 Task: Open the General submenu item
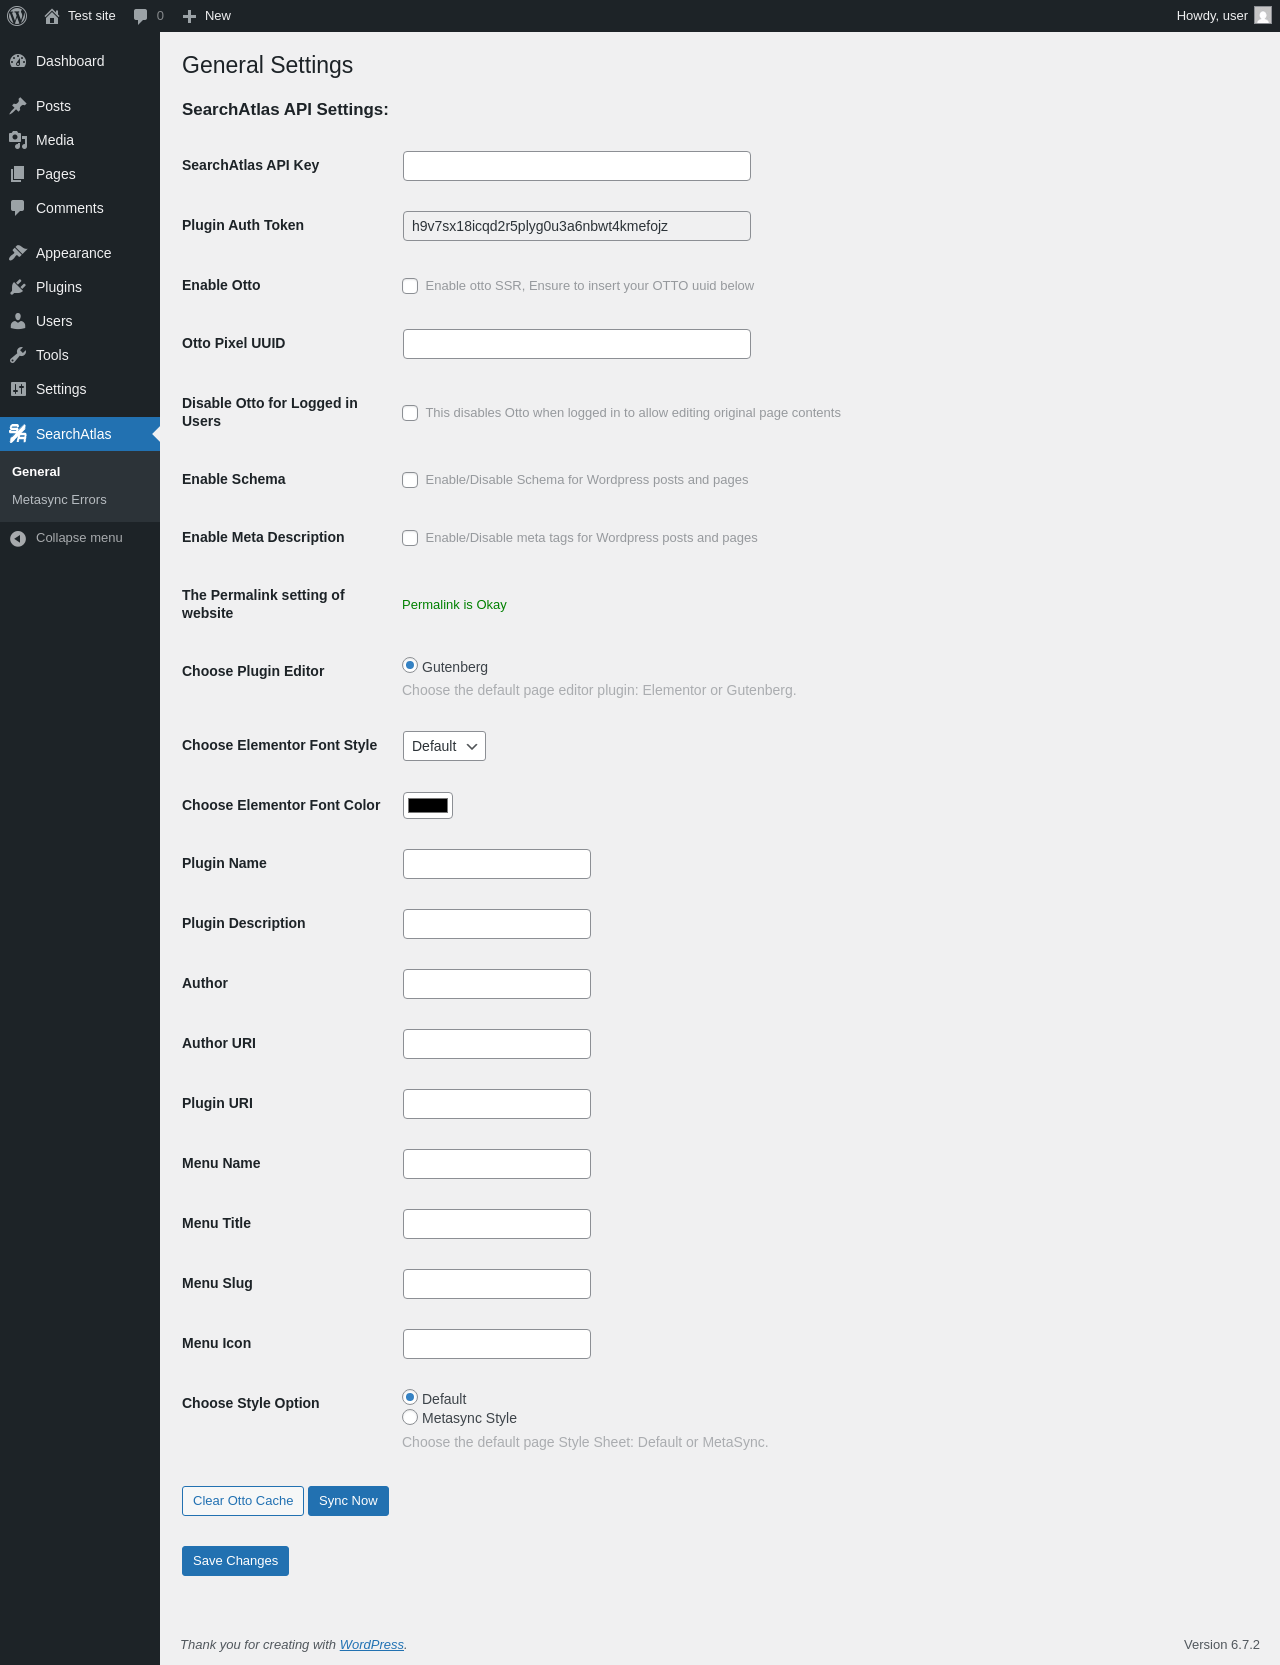[36, 472]
